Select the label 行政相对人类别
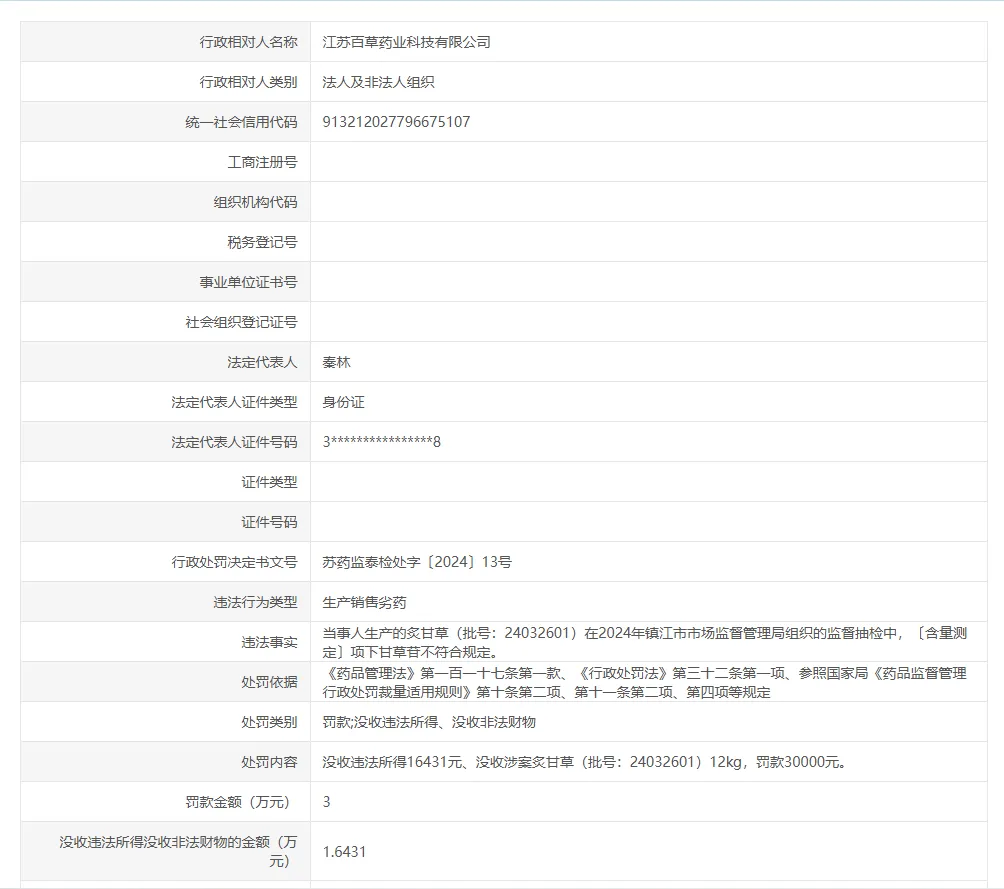This screenshot has width=1004, height=889. point(248,82)
